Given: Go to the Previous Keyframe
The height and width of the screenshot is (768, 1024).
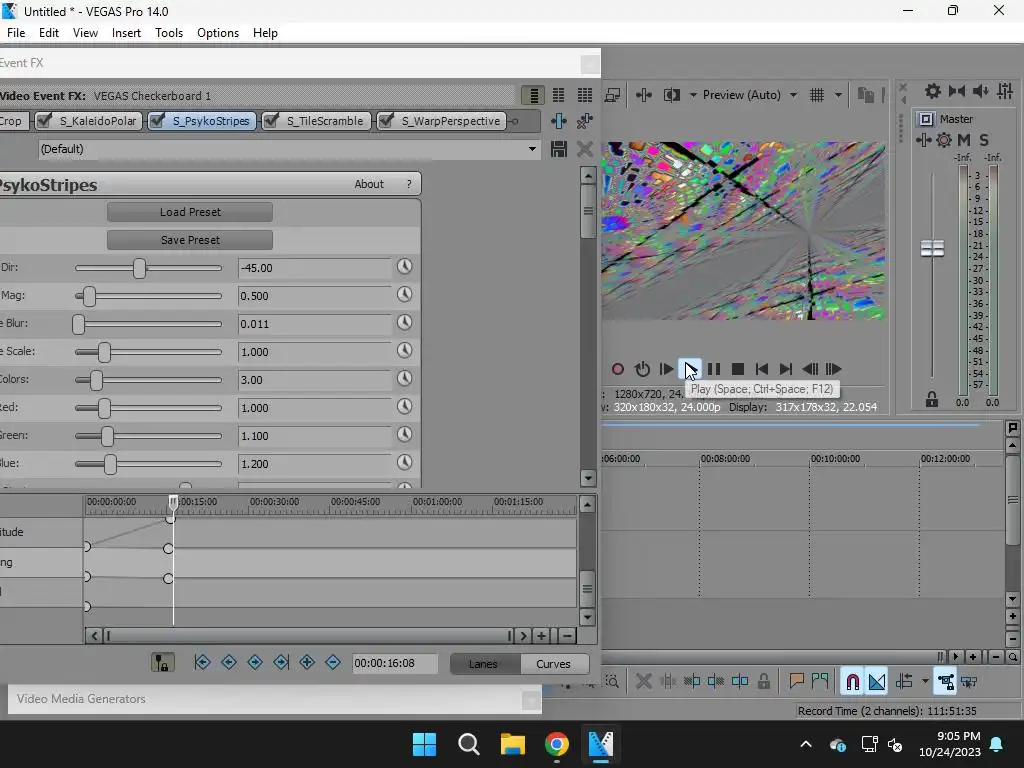Looking at the screenshot, I should point(229,662).
